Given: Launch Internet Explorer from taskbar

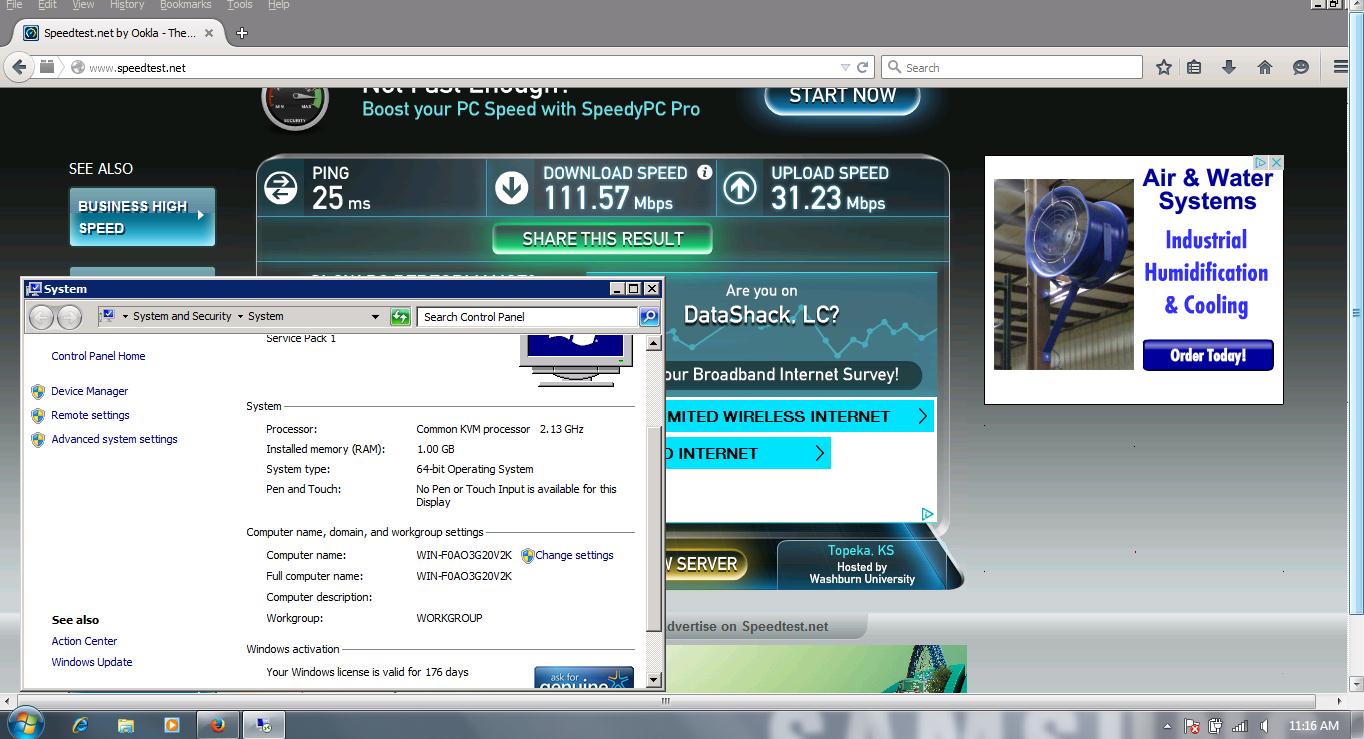Looking at the screenshot, I should [x=80, y=725].
